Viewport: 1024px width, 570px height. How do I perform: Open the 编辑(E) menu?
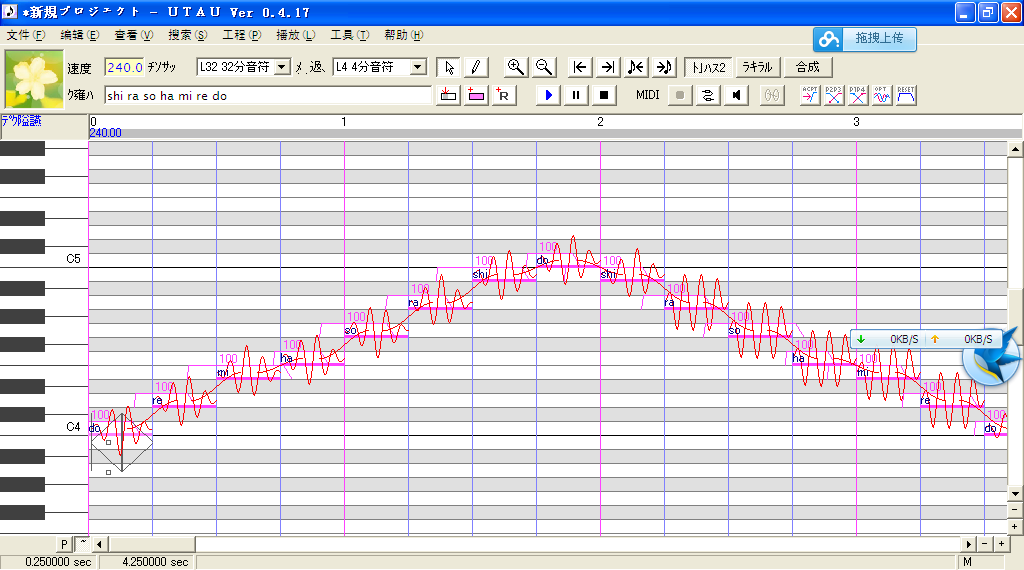tap(80, 35)
